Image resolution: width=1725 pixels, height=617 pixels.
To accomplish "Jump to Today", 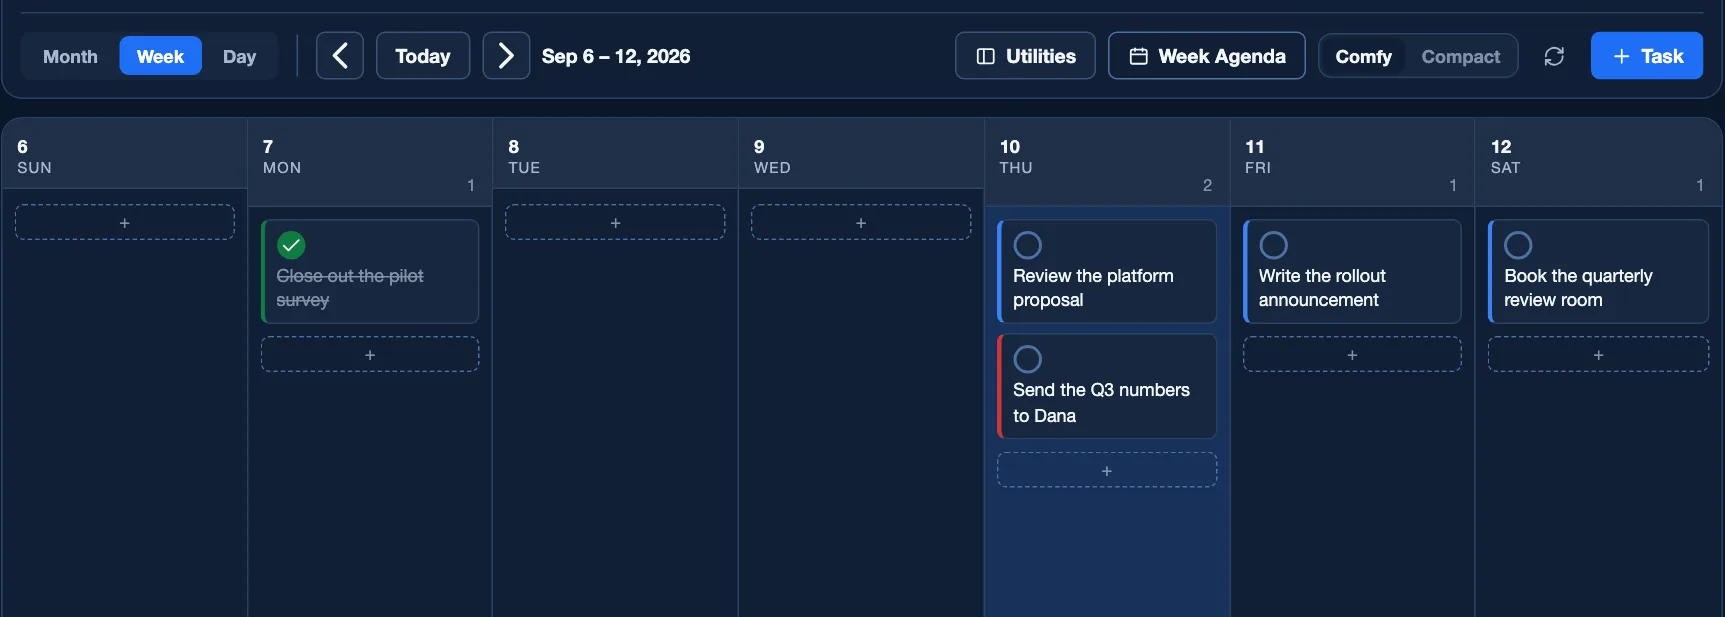I will coord(423,56).
